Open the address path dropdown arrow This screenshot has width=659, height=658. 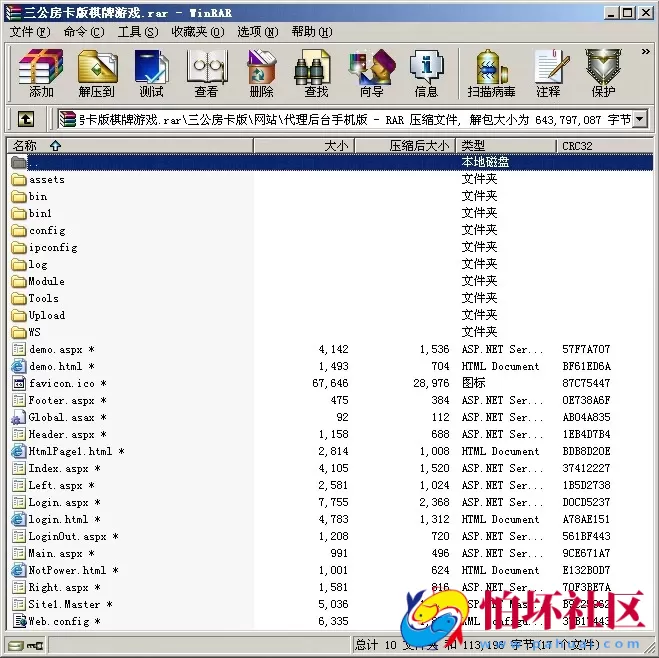(x=640, y=120)
